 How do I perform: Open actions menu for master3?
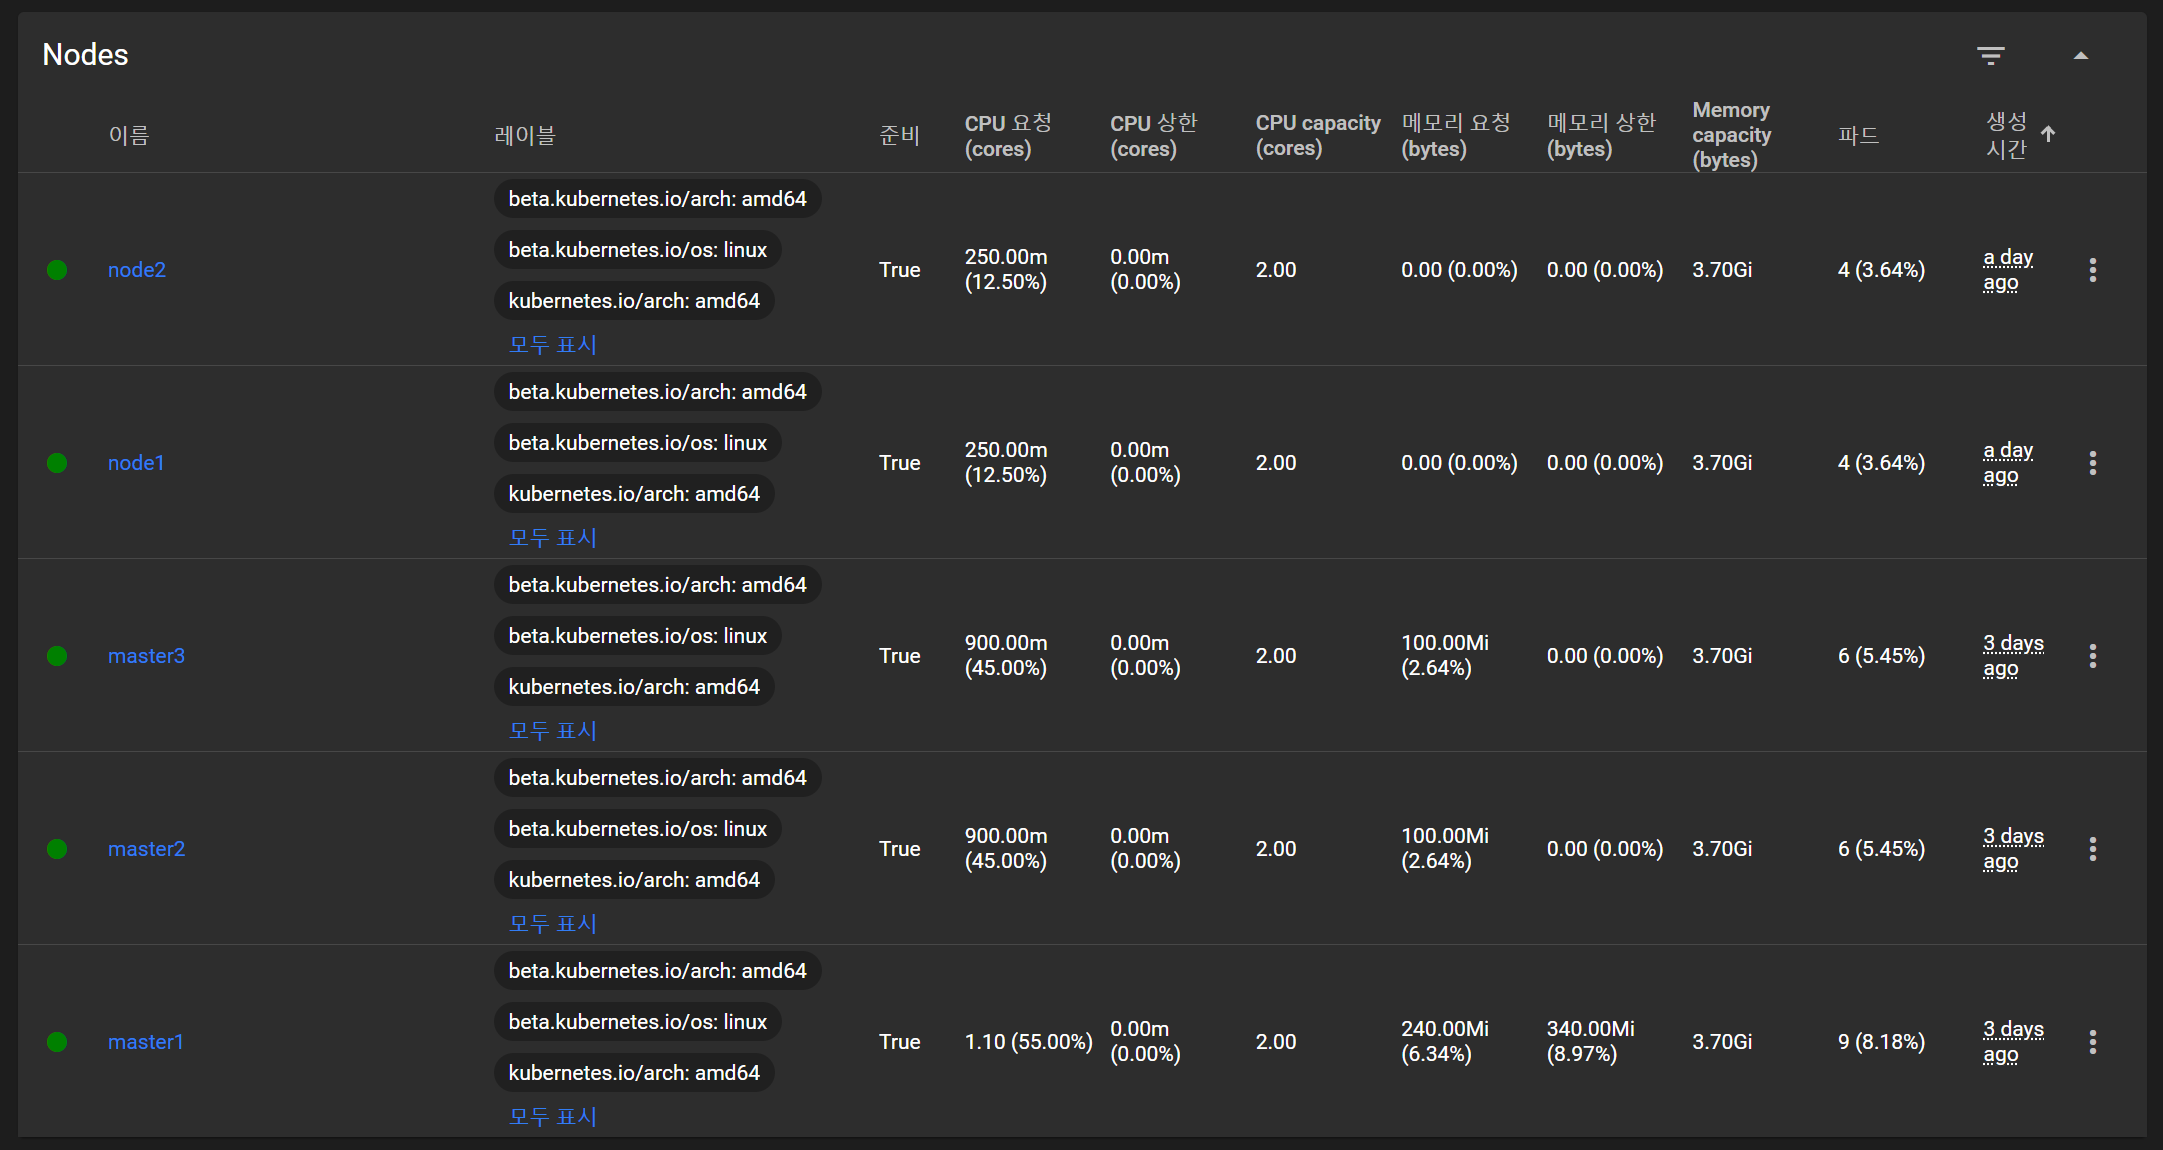pyautogui.click(x=2092, y=656)
